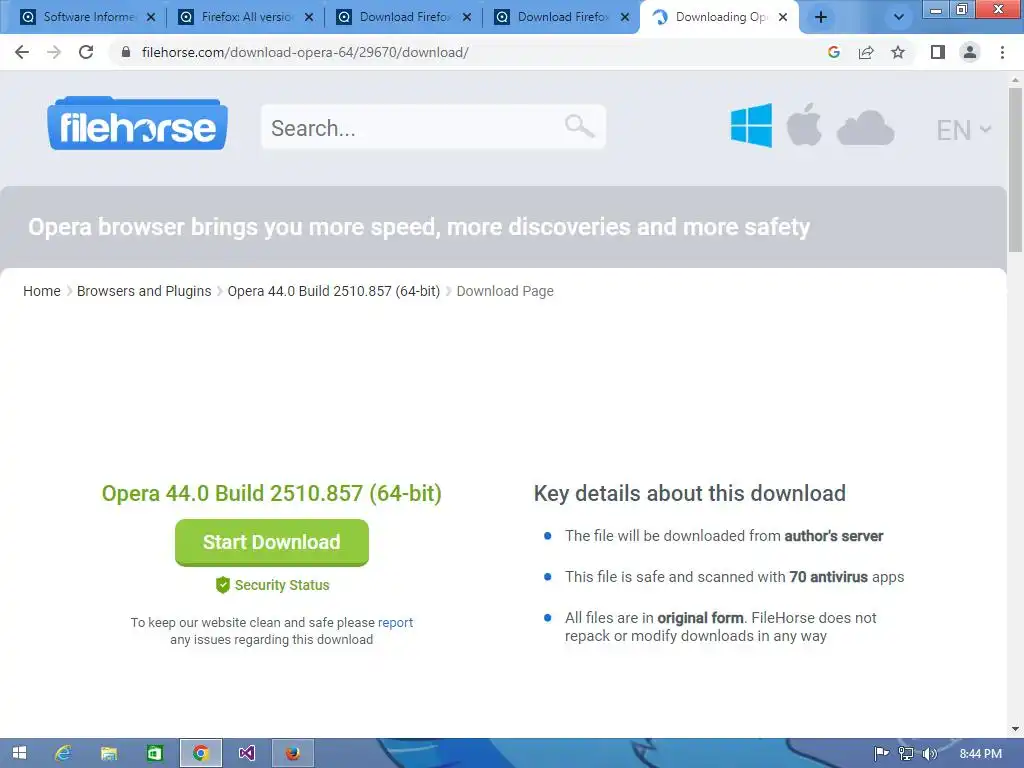Image resolution: width=1024 pixels, height=768 pixels.
Task: Click the volume speaker icon
Action: pos(929,754)
